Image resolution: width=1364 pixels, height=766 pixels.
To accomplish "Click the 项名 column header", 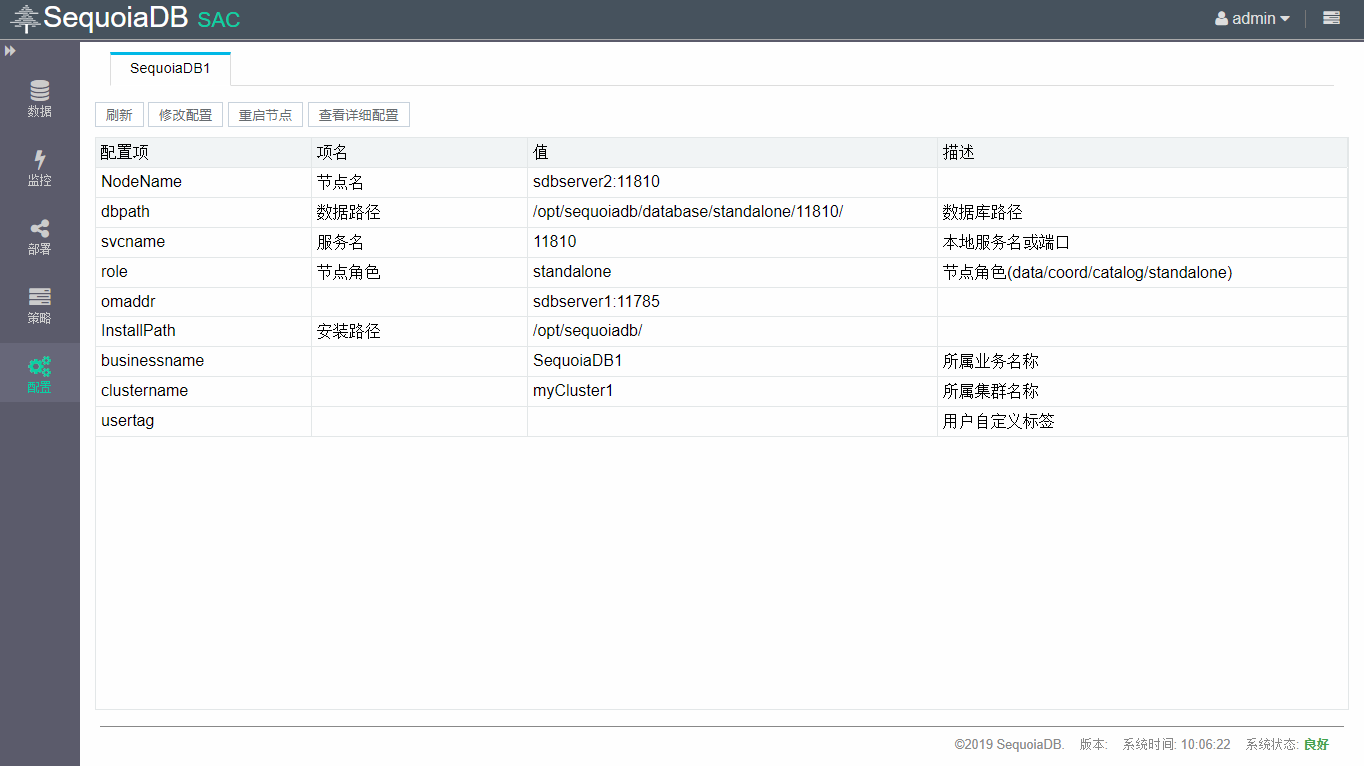I will coord(420,152).
